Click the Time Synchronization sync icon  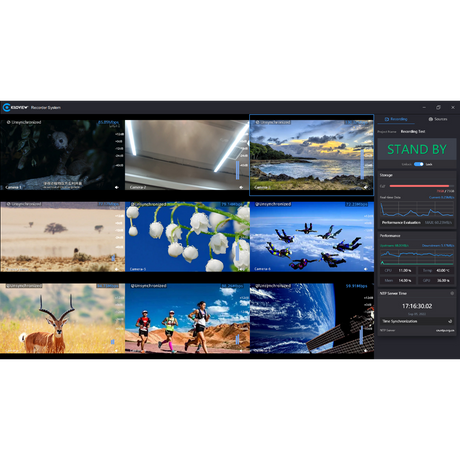point(450,321)
